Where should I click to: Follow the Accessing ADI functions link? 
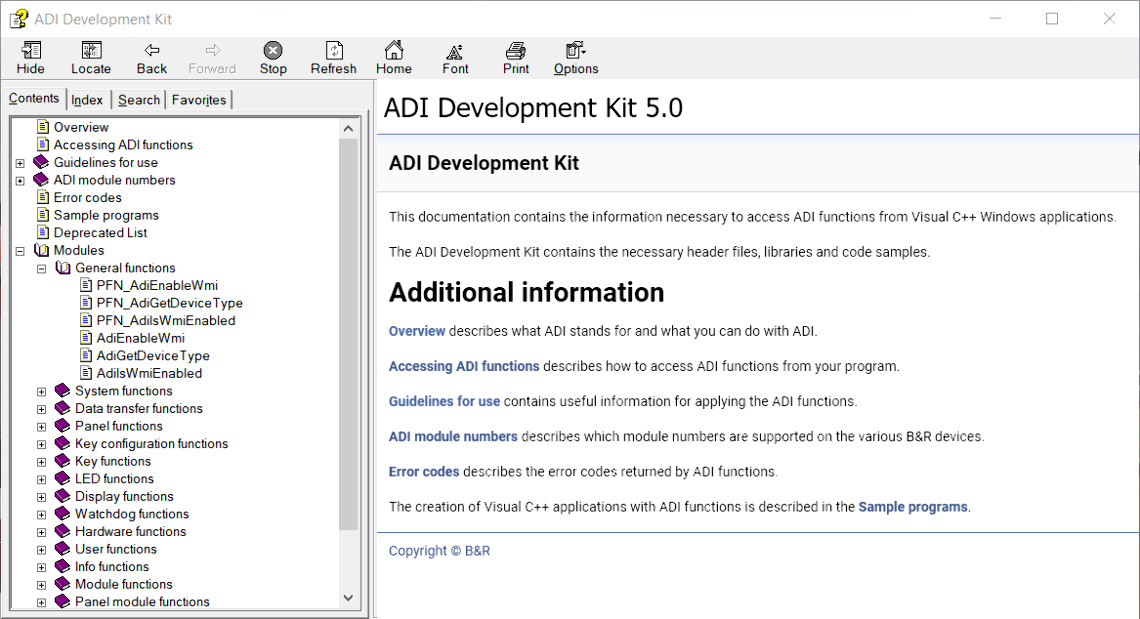(x=464, y=366)
